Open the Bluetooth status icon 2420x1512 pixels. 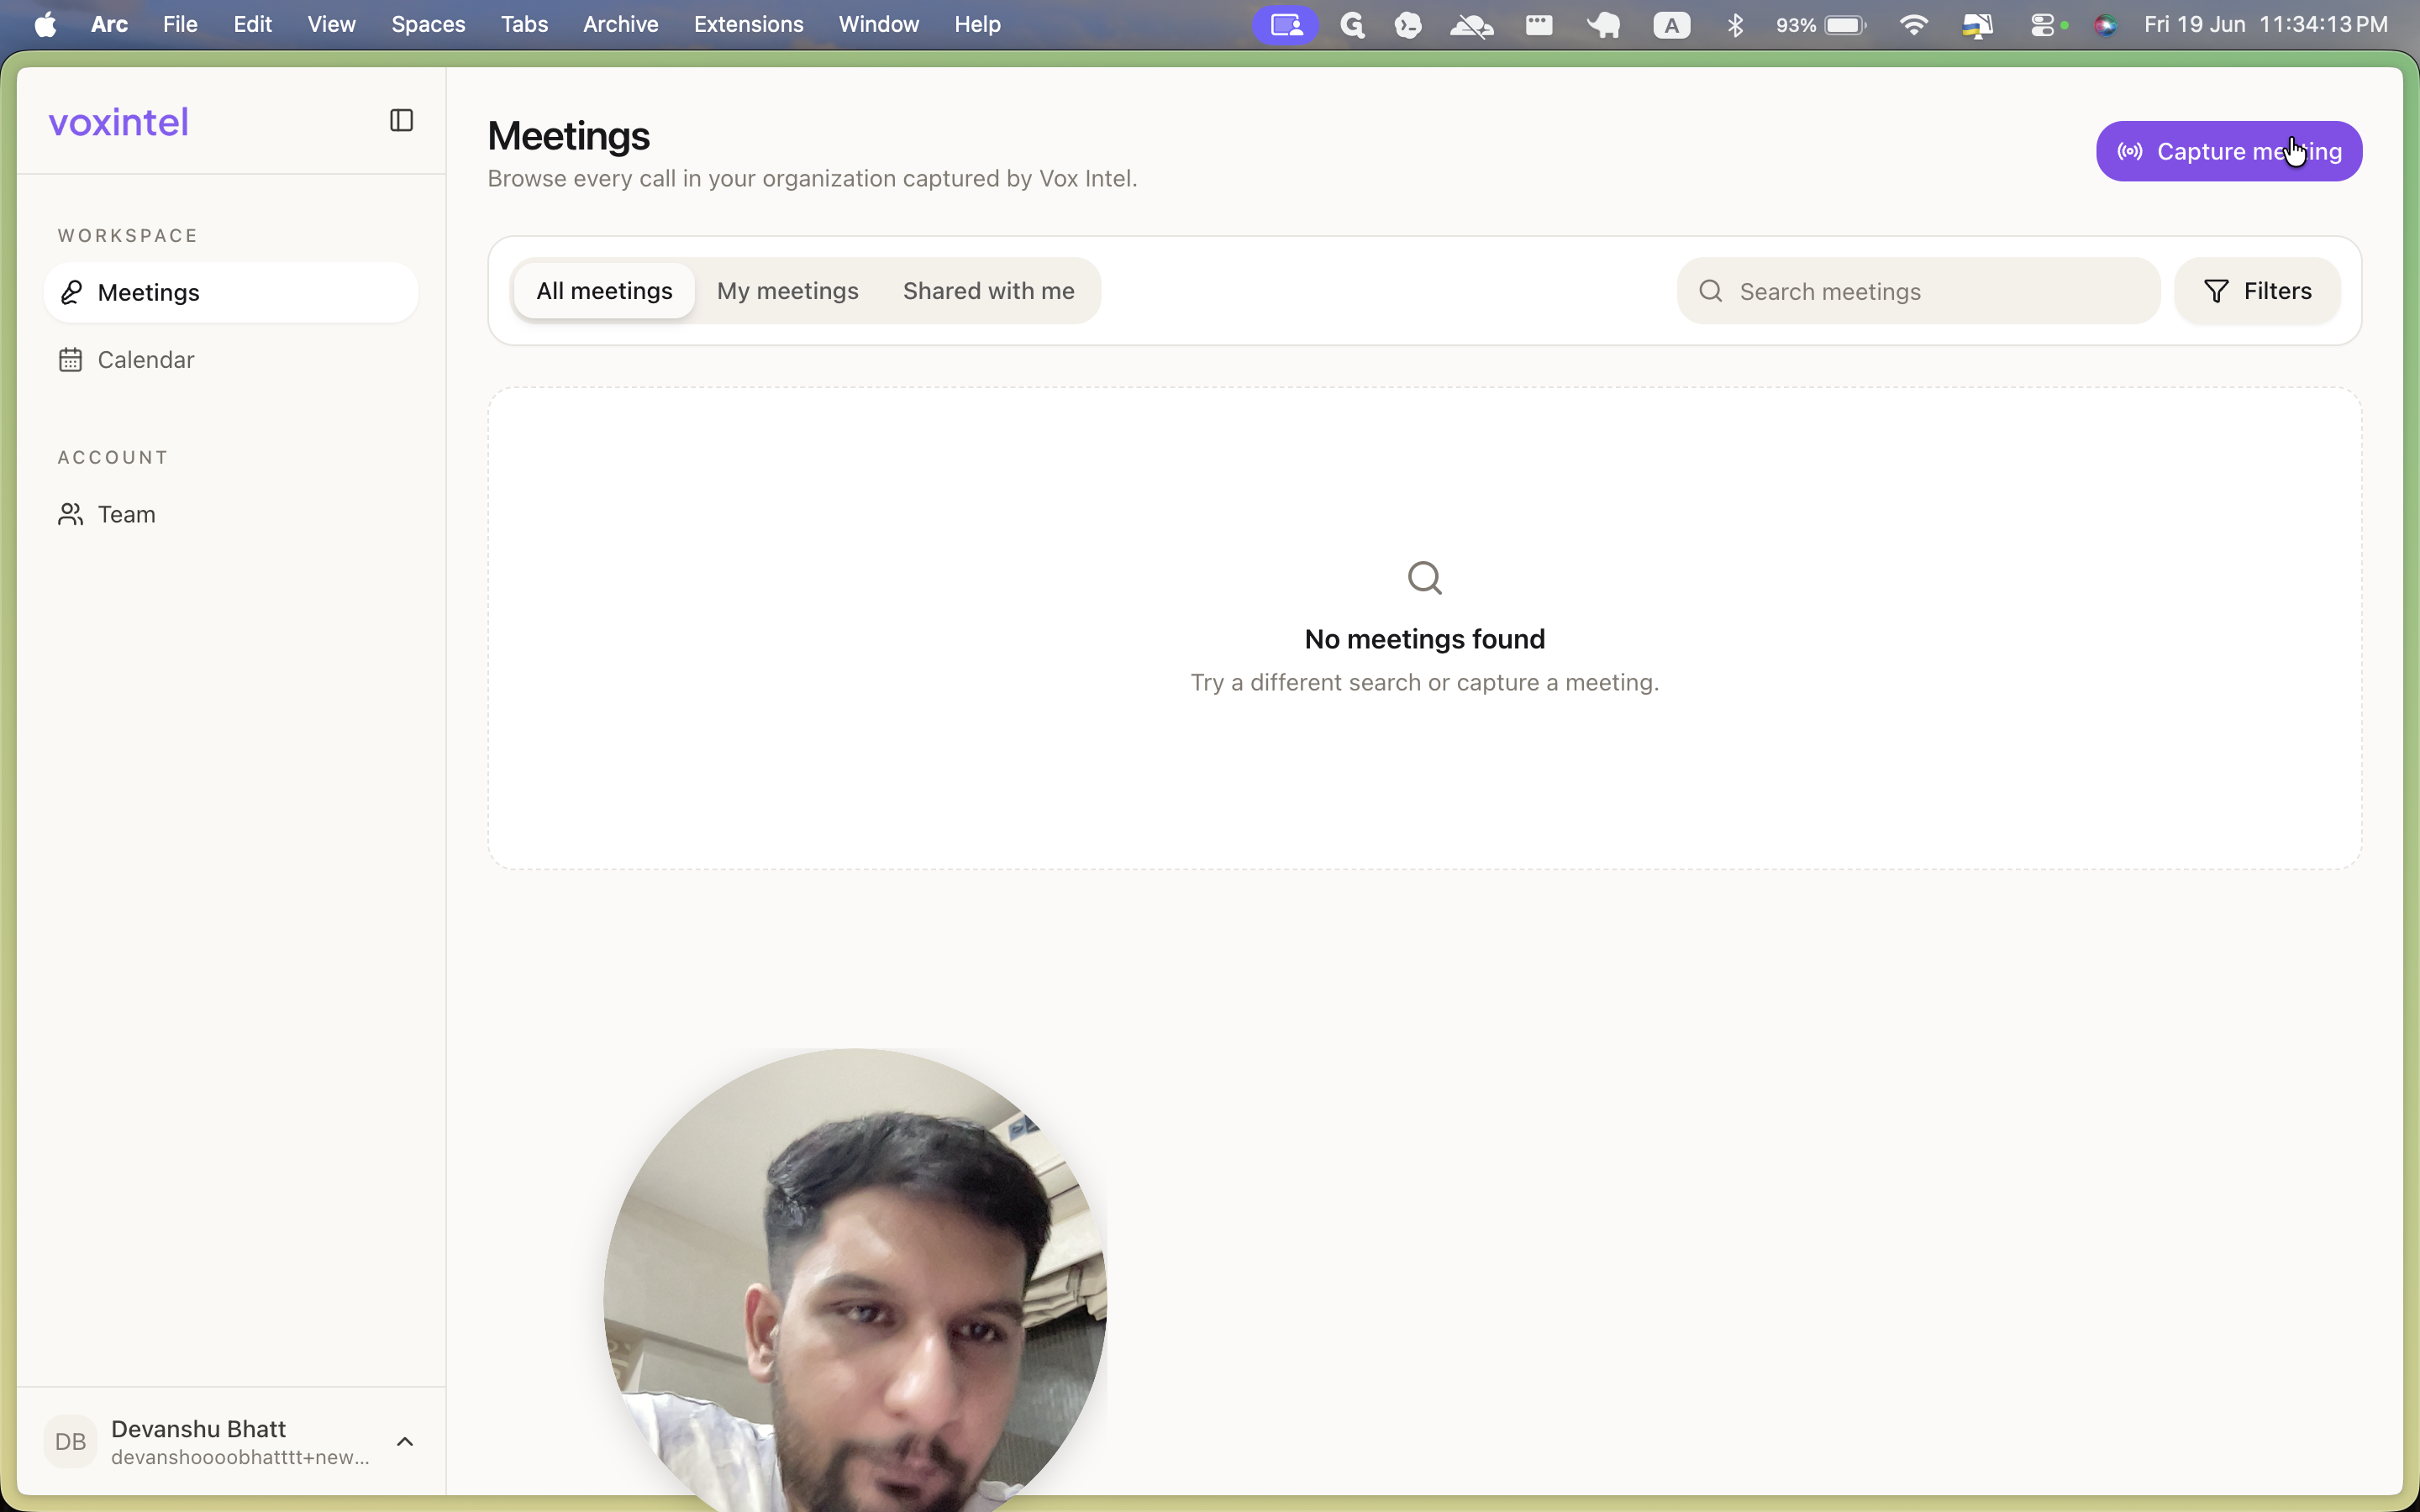1735,25
